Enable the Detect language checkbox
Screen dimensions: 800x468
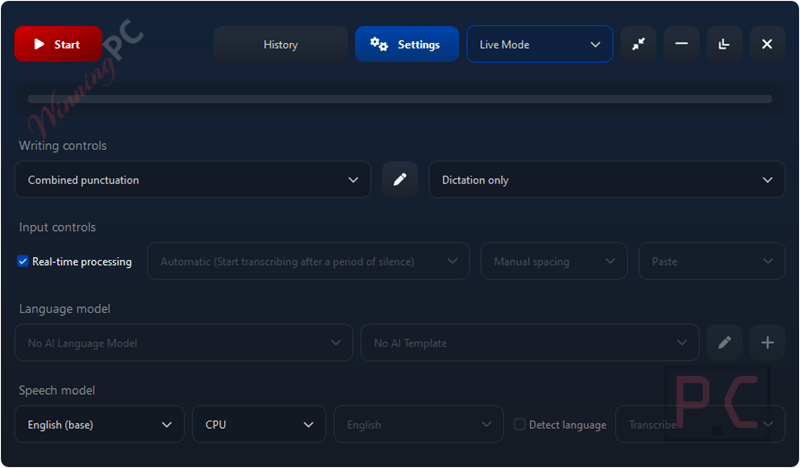[519, 425]
